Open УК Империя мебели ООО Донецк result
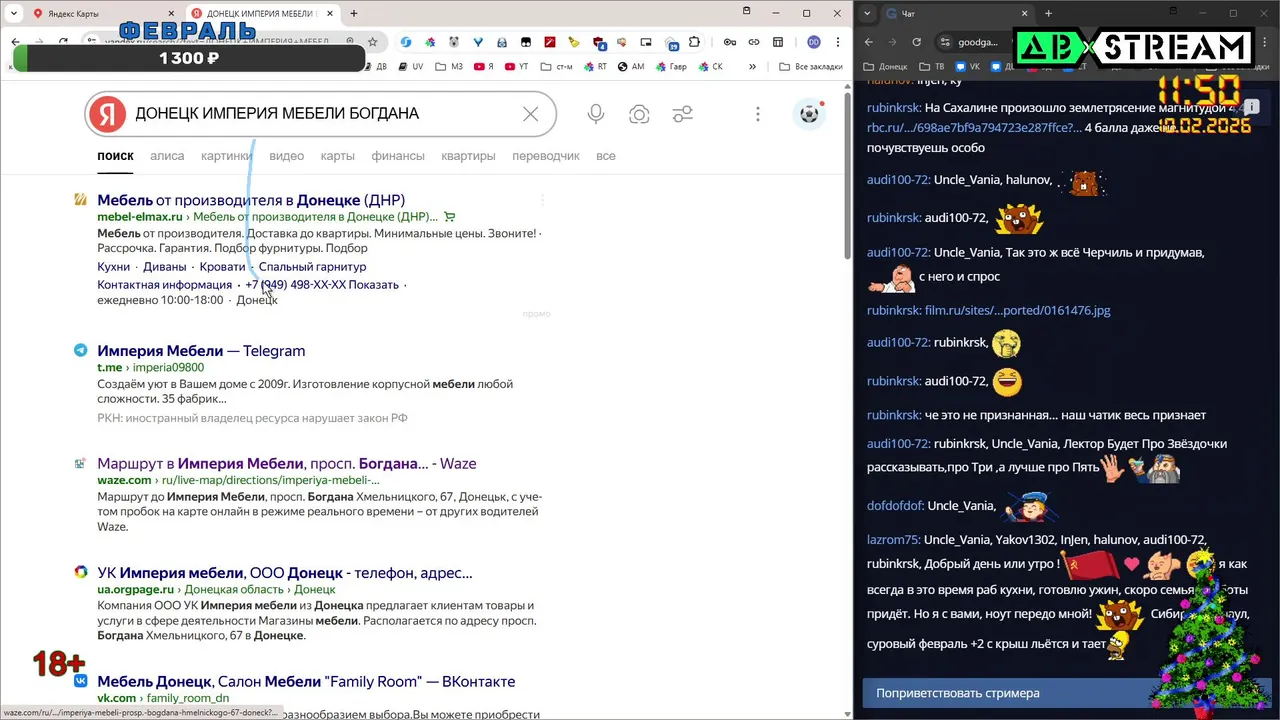Screen dimensions: 1280x720 [285, 574]
